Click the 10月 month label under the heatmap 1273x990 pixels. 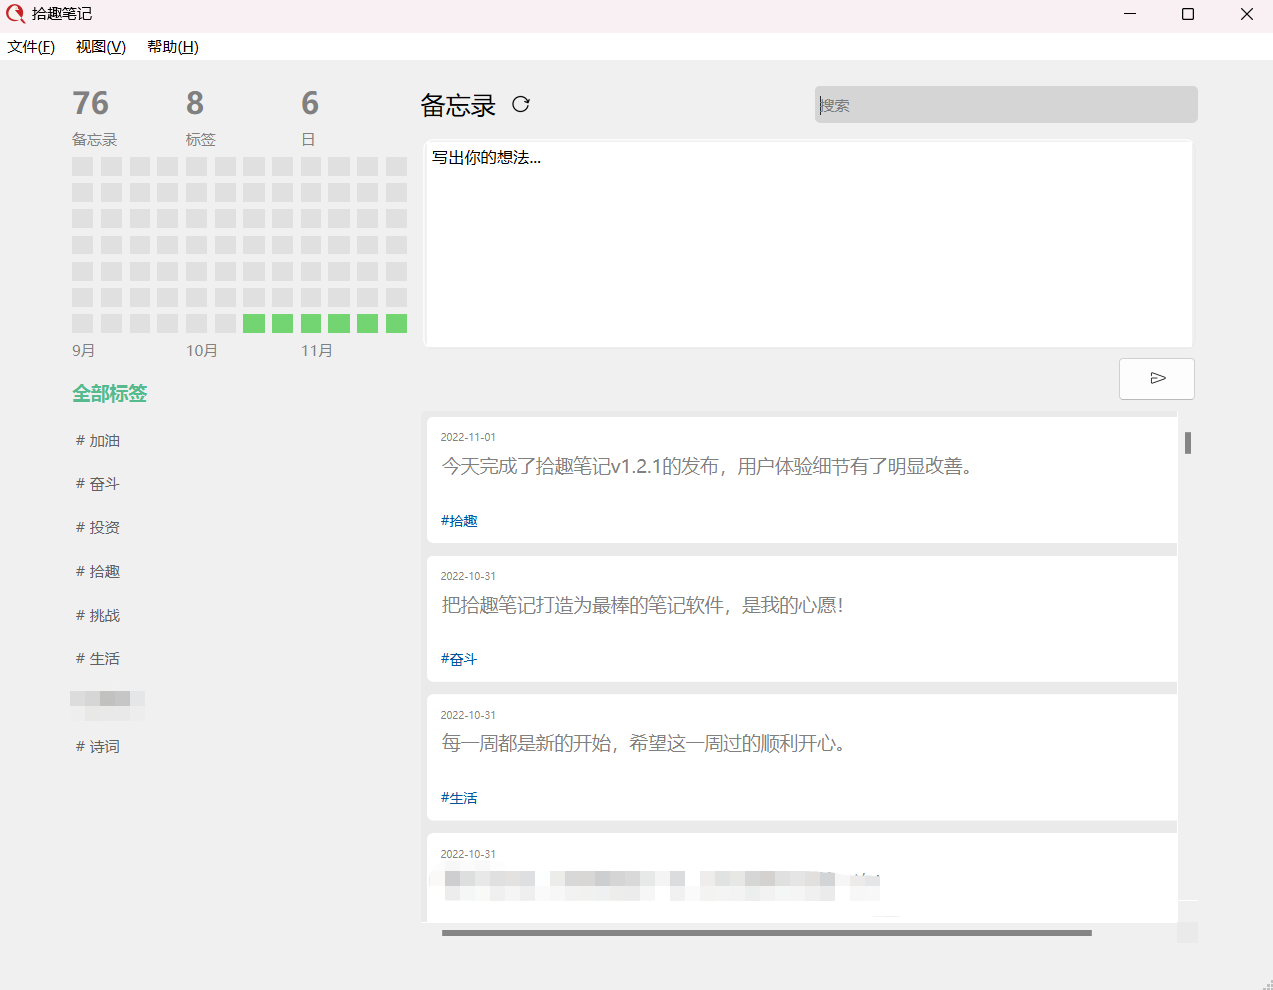[x=202, y=351]
